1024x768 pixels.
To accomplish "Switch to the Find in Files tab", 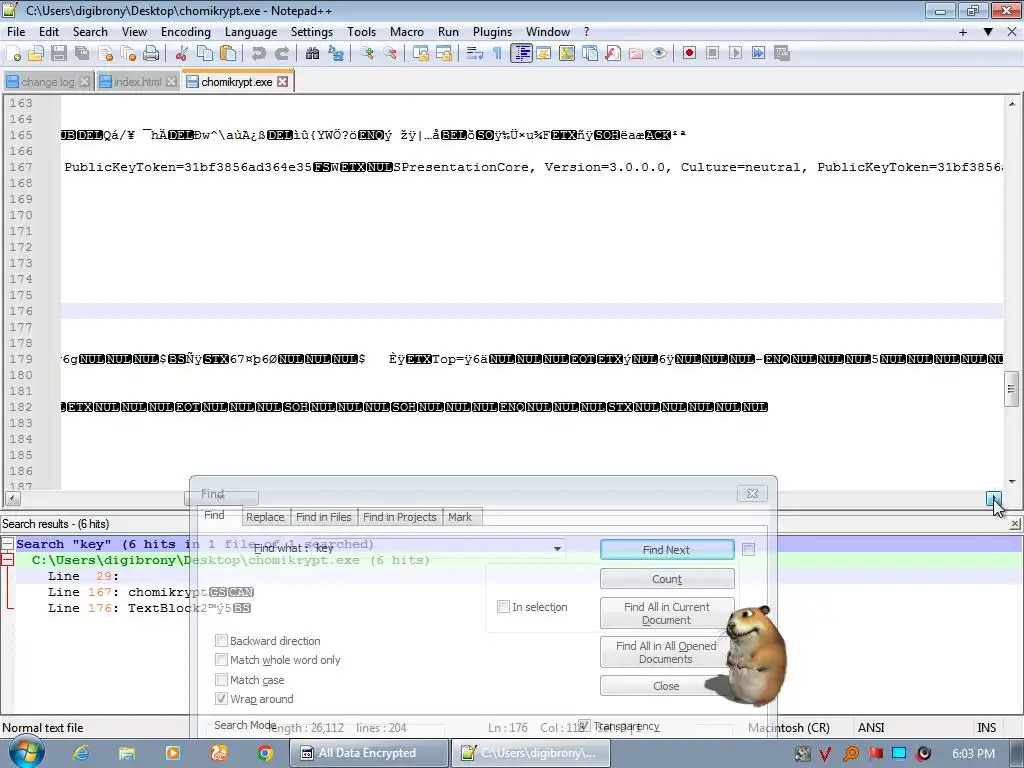I will pyautogui.click(x=323, y=517).
